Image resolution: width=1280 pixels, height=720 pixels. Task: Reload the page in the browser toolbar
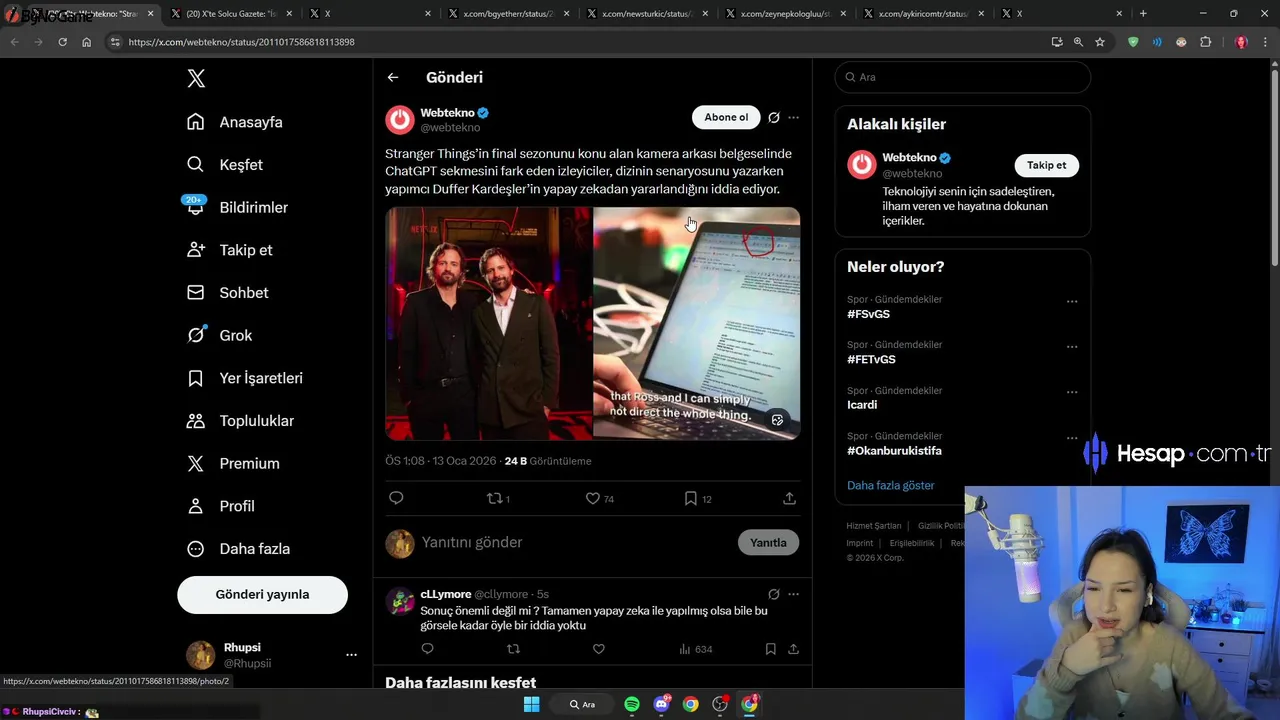click(62, 42)
